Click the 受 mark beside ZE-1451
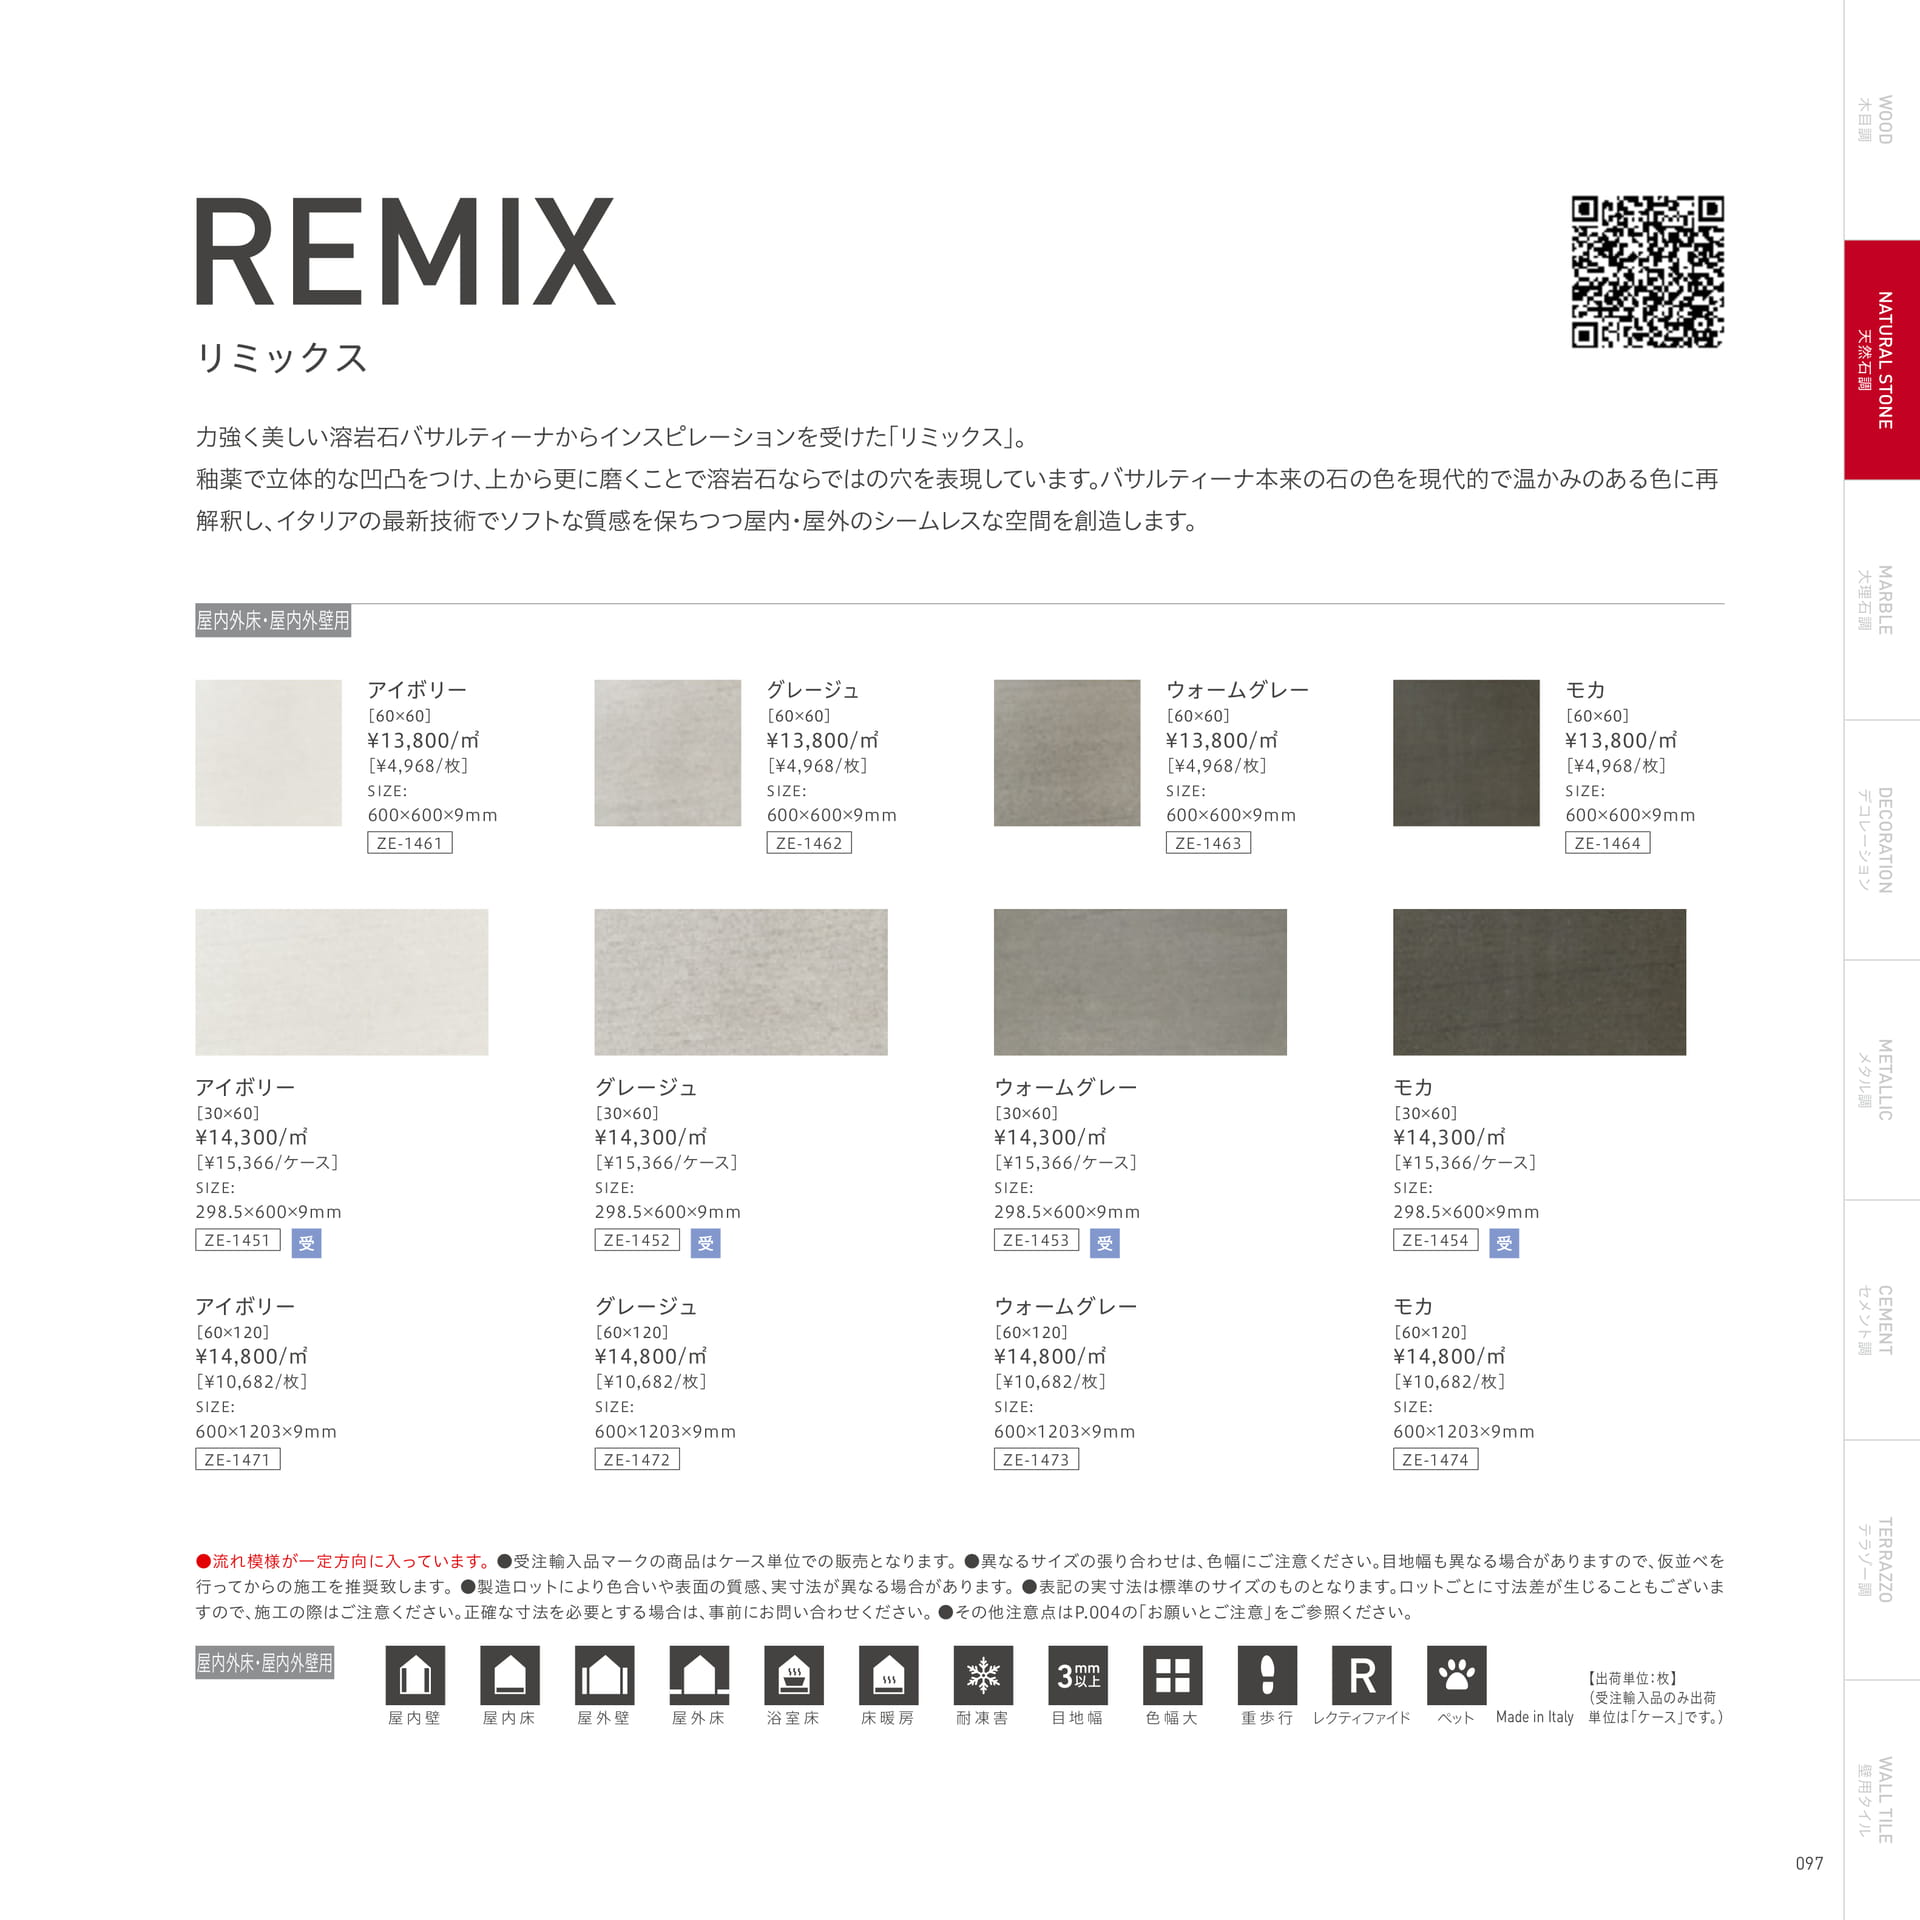Screen dimensions: 1920x1920 pyautogui.click(x=307, y=1243)
